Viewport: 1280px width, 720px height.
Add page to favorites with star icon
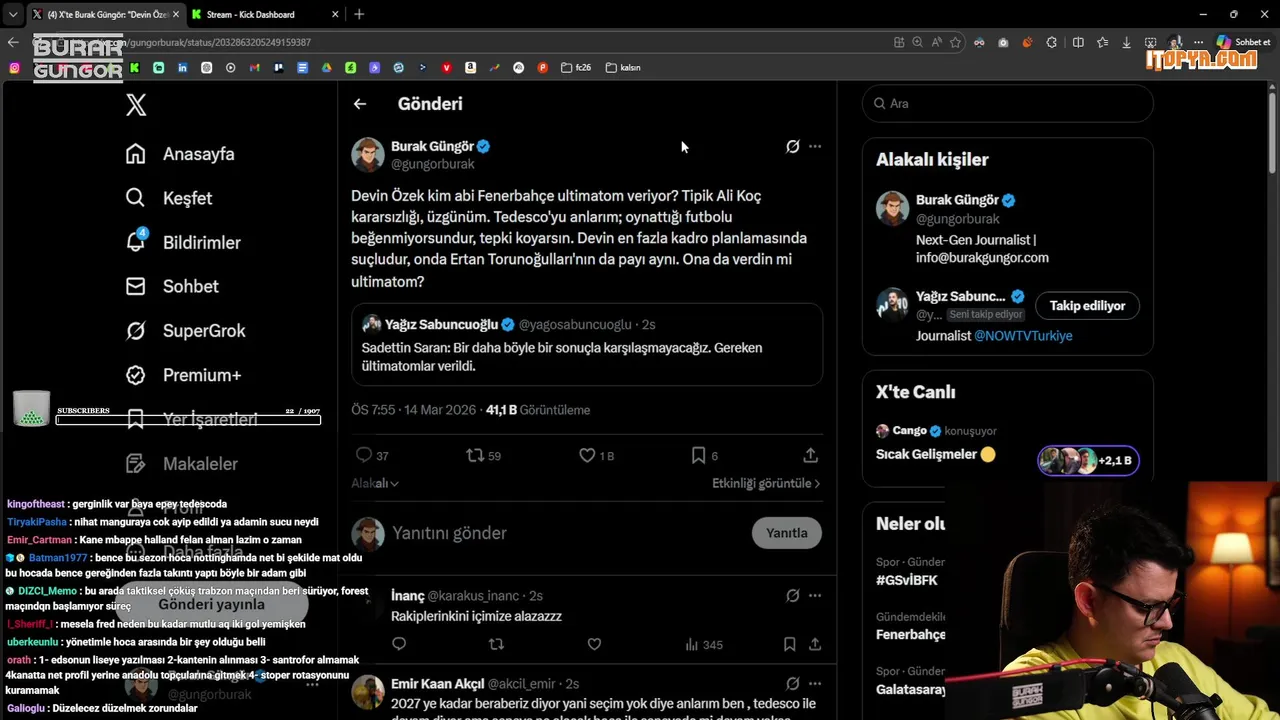coord(955,42)
